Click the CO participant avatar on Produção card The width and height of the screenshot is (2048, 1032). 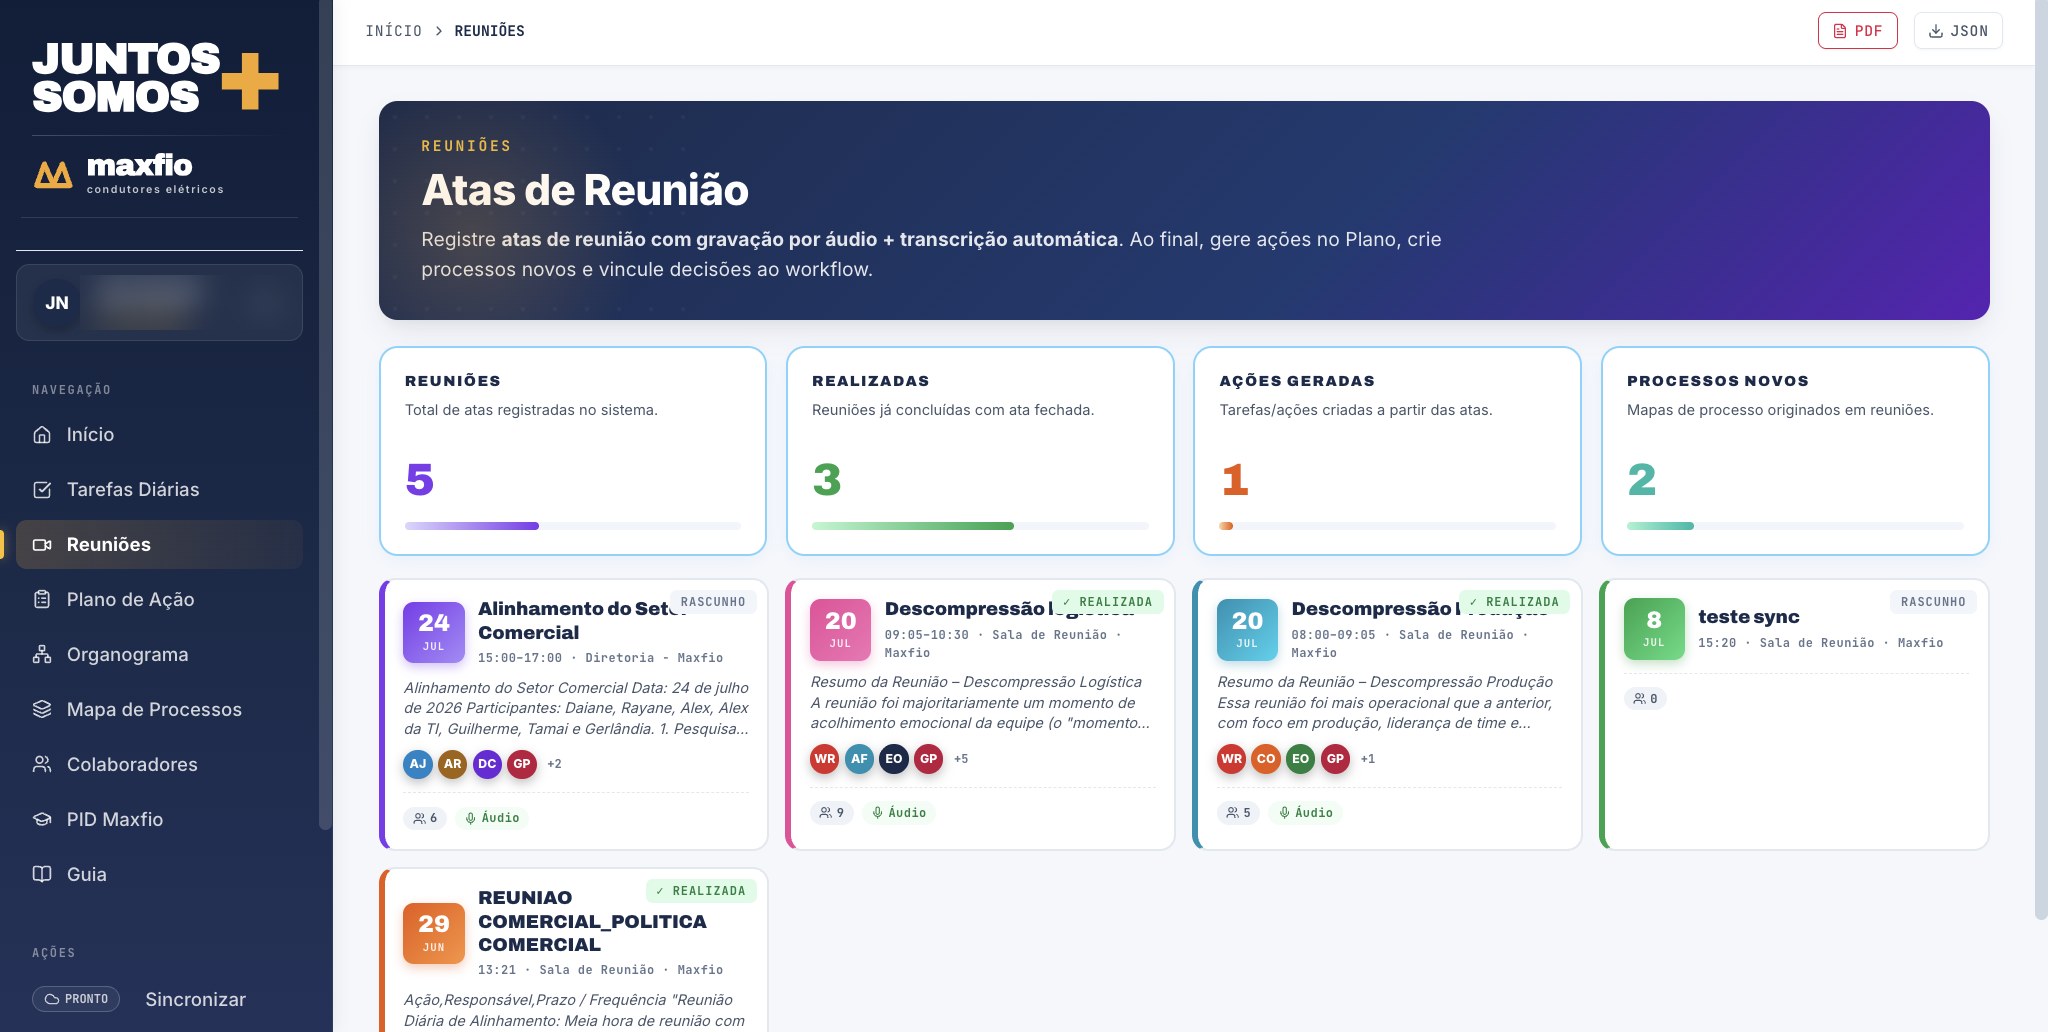(x=1266, y=759)
